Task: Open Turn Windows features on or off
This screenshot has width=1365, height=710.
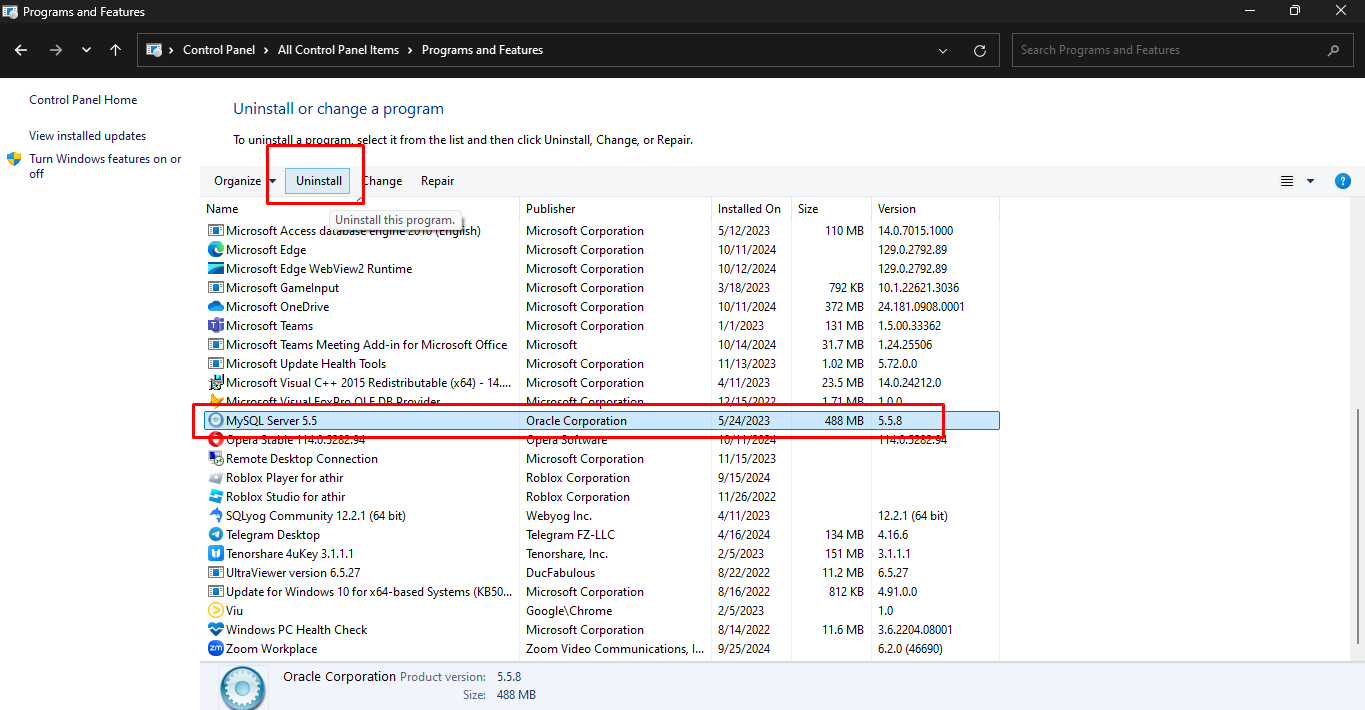Action: click(x=105, y=166)
